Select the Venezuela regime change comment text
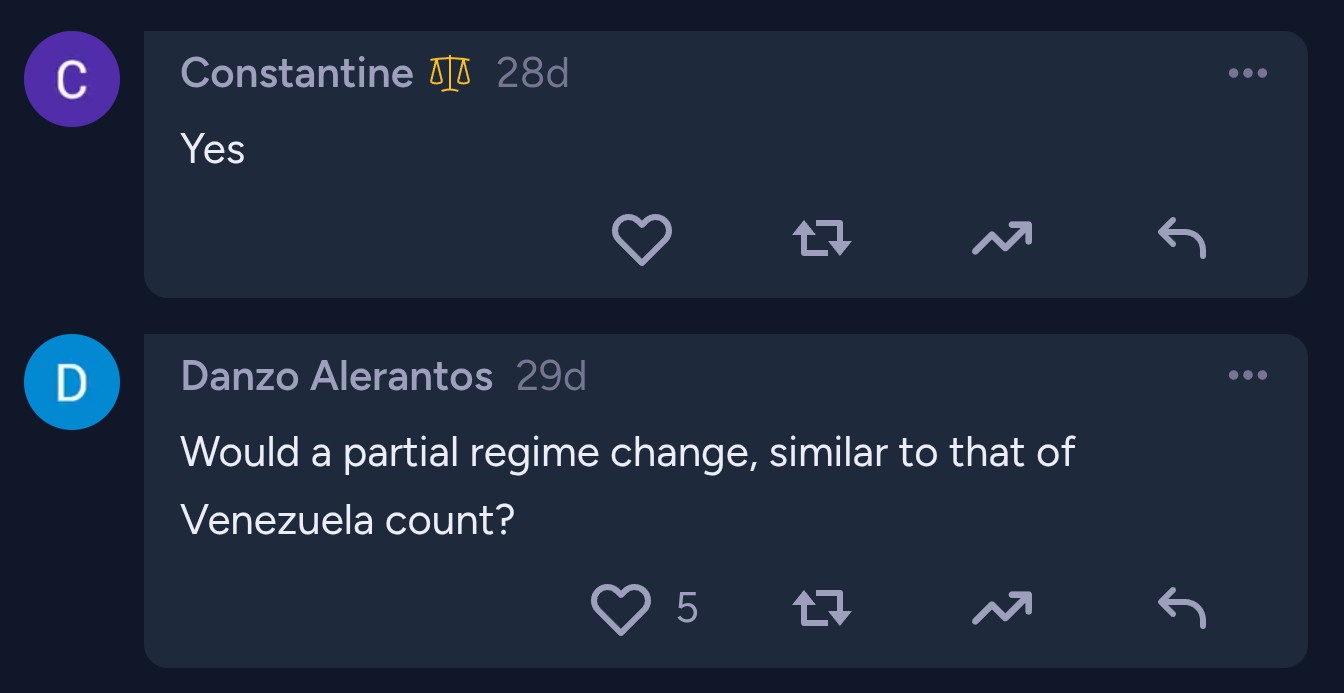The width and height of the screenshot is (1344, 693). tap(627, 486)
